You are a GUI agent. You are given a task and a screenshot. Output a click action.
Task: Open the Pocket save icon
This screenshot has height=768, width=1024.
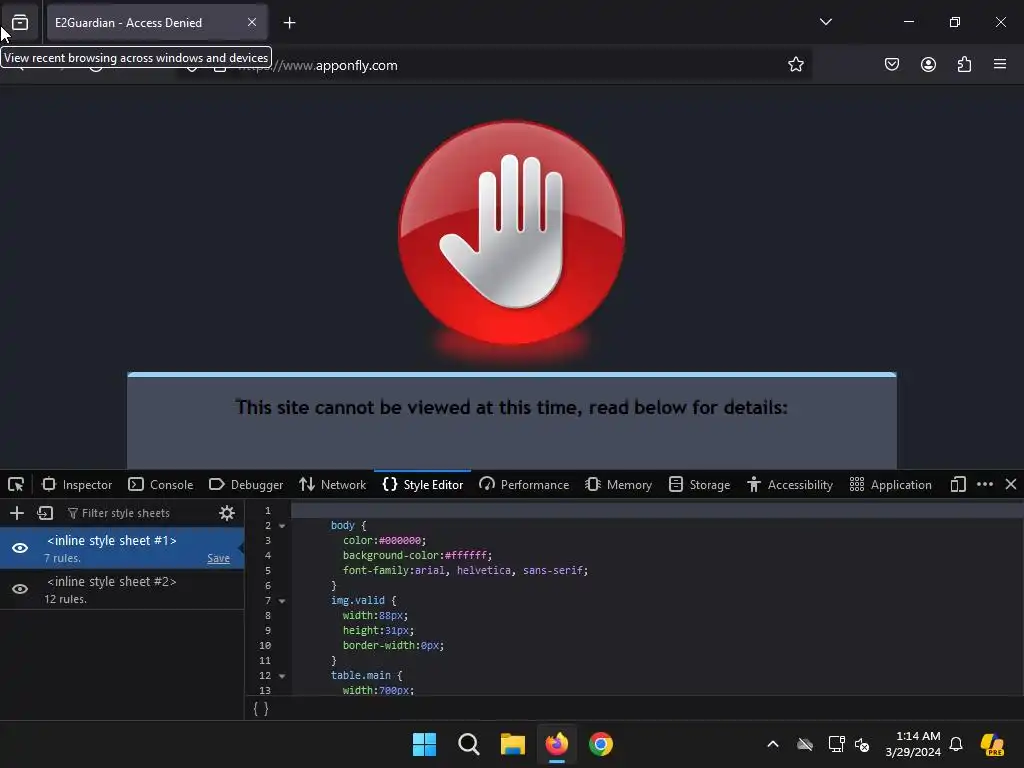(891, 64)
